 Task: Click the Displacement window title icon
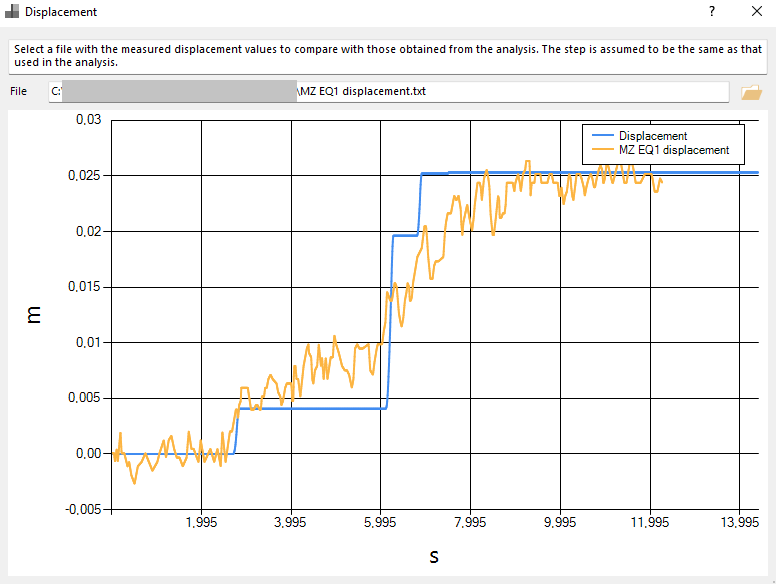(x=12, y=11)
